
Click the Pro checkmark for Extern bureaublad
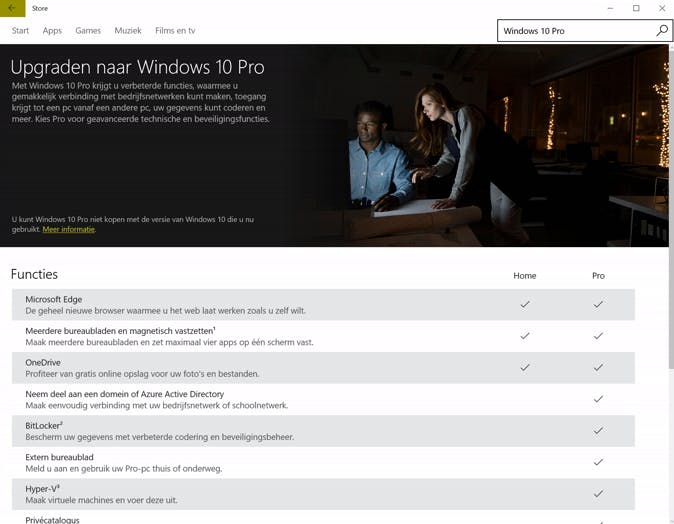tap(598, 462)
